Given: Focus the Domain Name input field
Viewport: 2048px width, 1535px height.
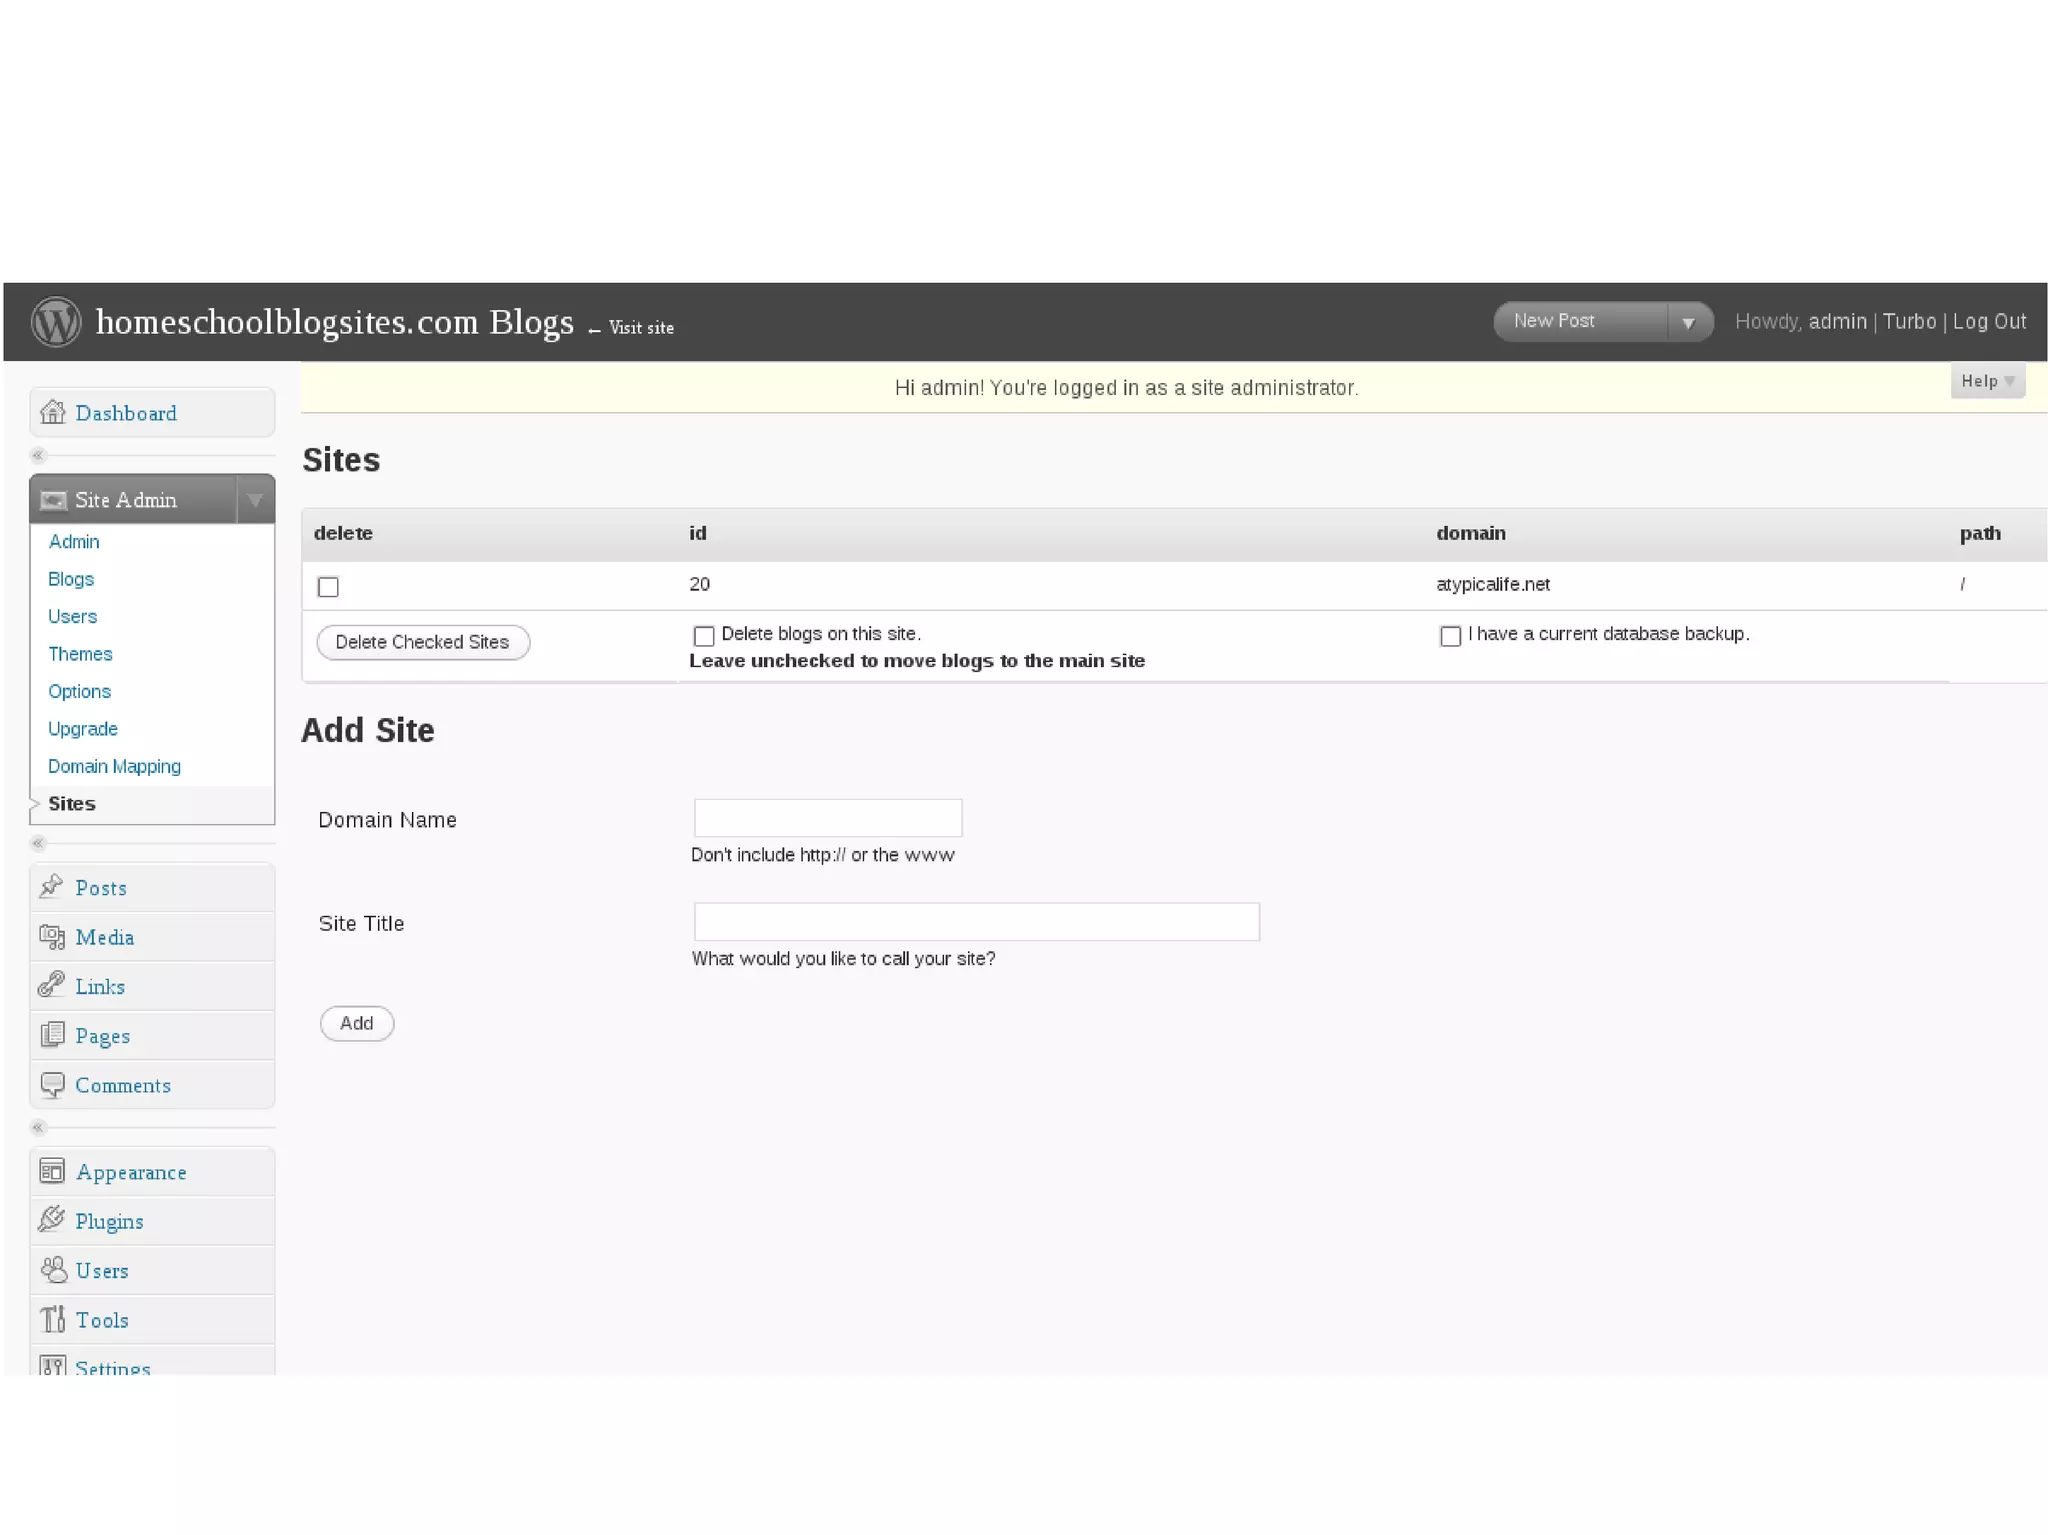Looking at the screenshot, I should tap(827, 818).
